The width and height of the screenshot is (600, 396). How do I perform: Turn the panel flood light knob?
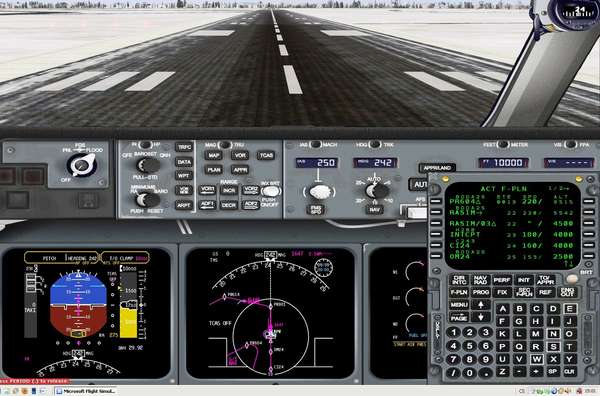pyautogui.click(x=82, y=165)
